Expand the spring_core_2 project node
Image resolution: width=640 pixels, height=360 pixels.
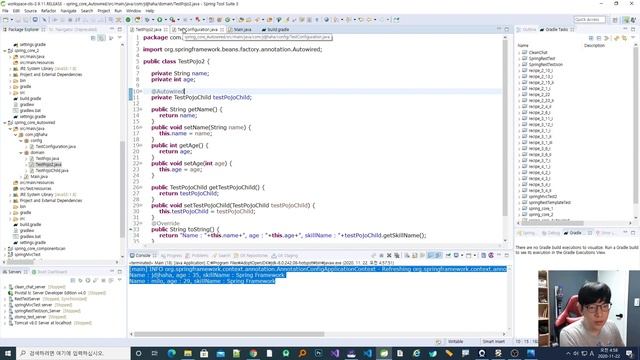coord(4,51)
